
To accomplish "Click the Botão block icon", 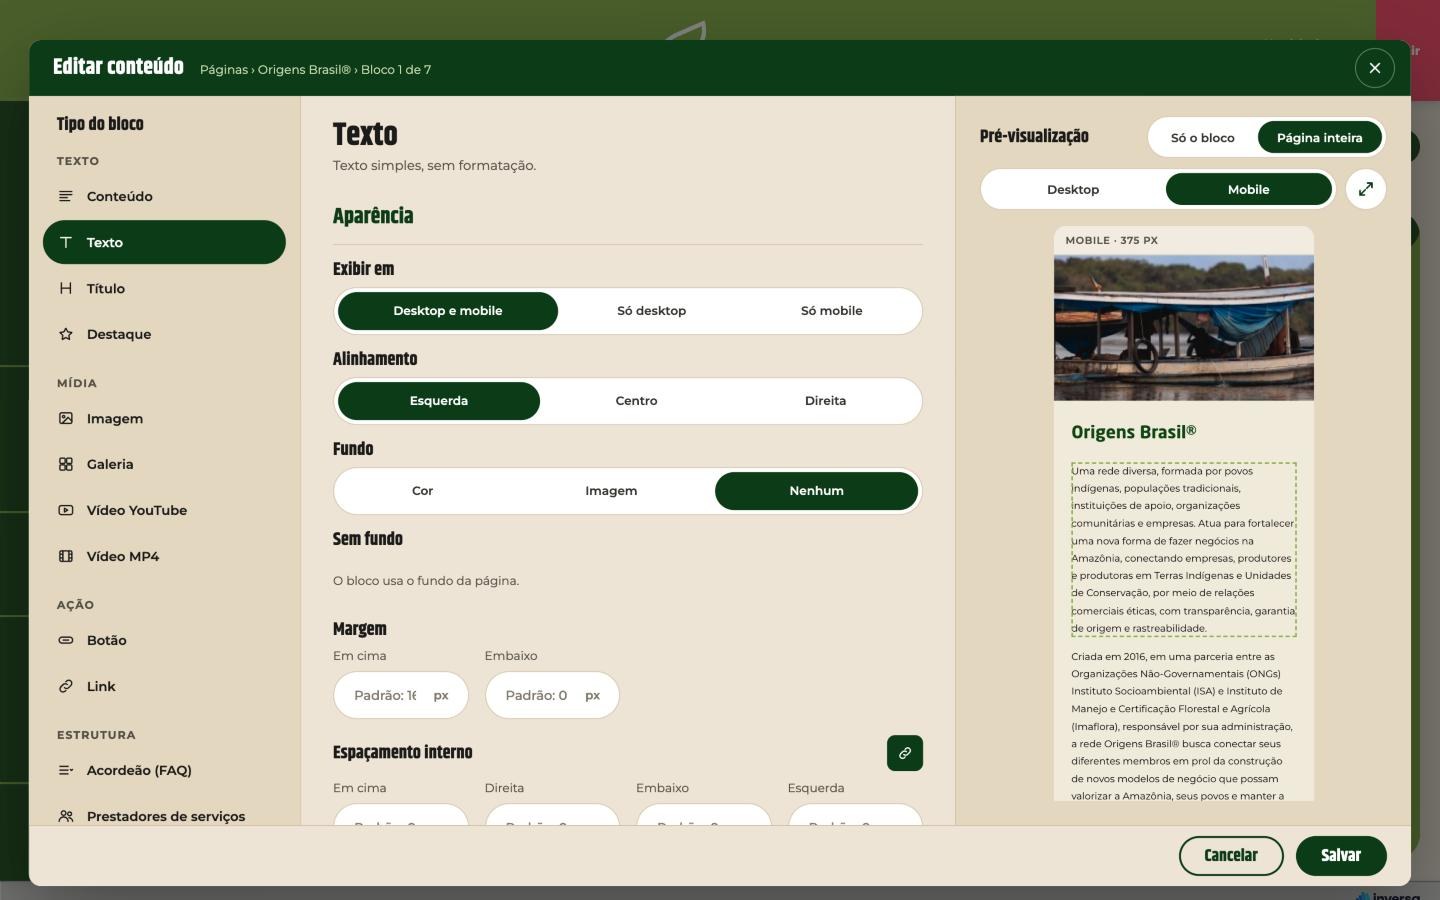I will coord(66,640).
